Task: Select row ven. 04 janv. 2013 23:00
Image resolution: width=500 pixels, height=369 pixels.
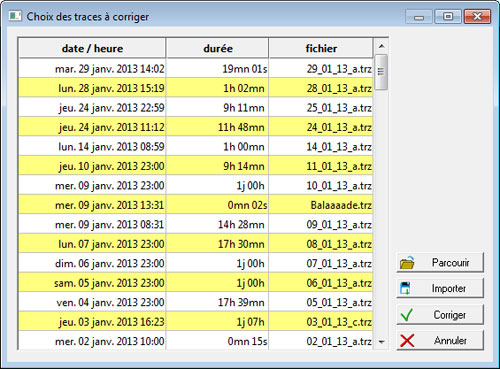Action: 196,302
